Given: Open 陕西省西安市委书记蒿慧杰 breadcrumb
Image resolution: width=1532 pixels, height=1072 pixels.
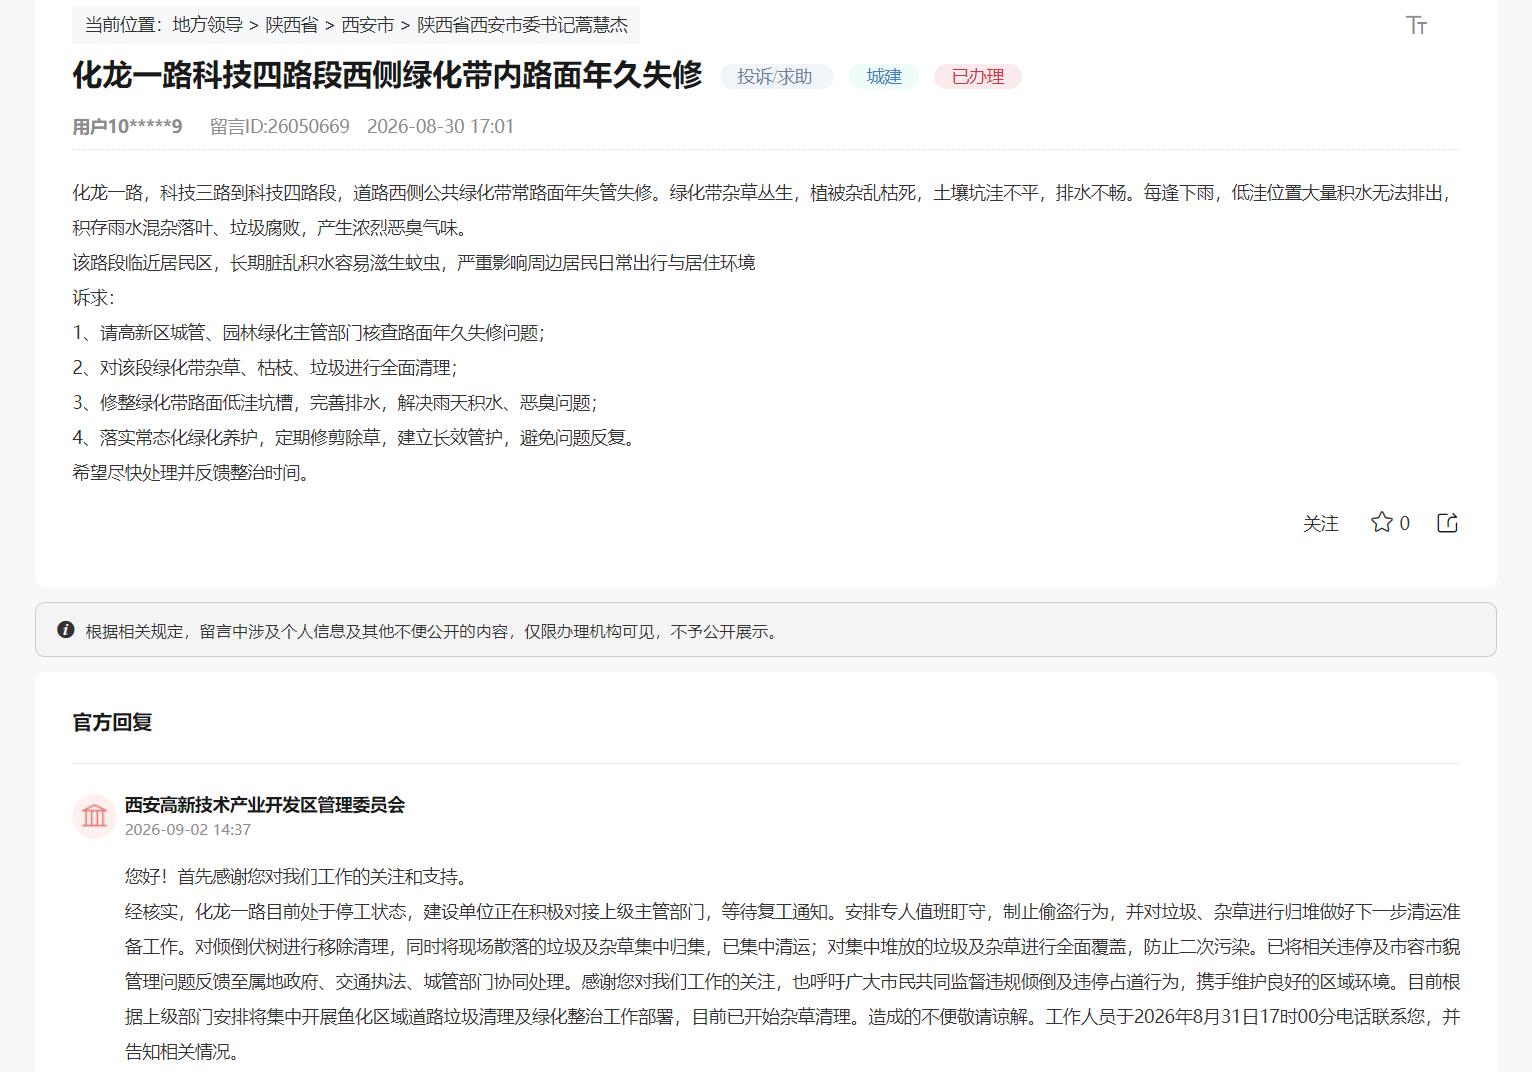Looking at the screenshot, I should point(523,25).
